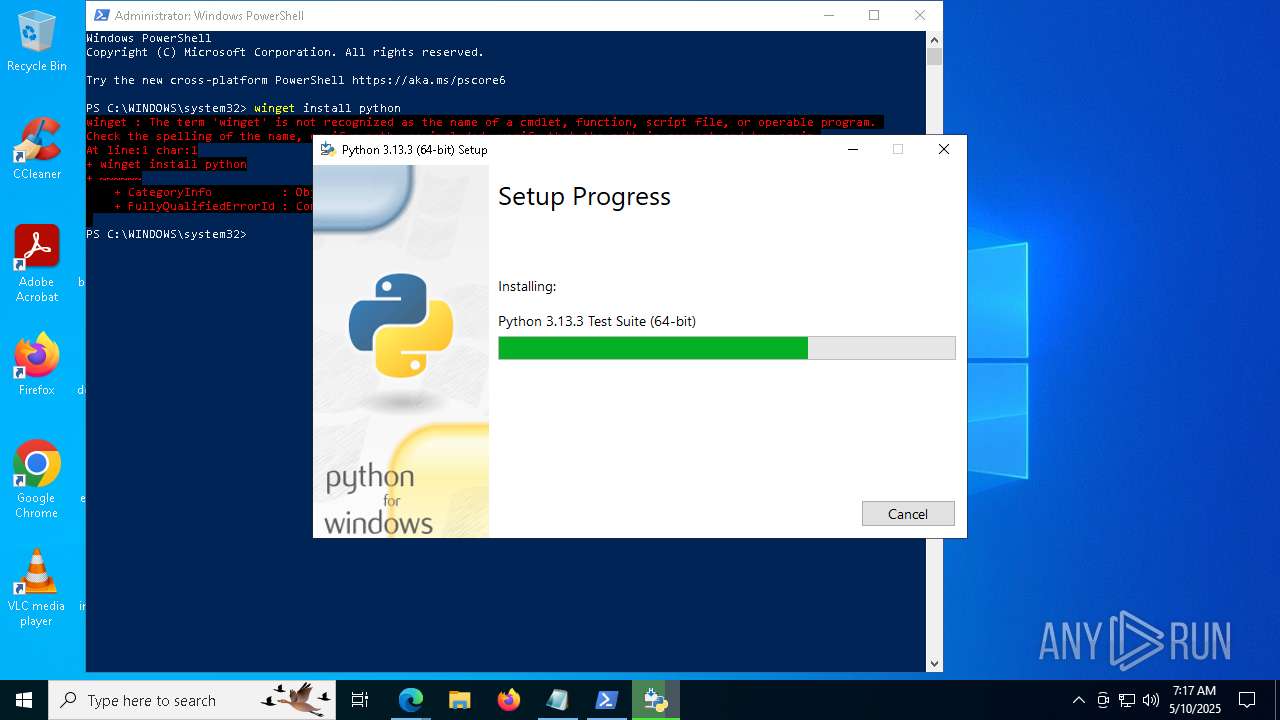Select the Google Chrome desktop shortcut

(37, 480)
